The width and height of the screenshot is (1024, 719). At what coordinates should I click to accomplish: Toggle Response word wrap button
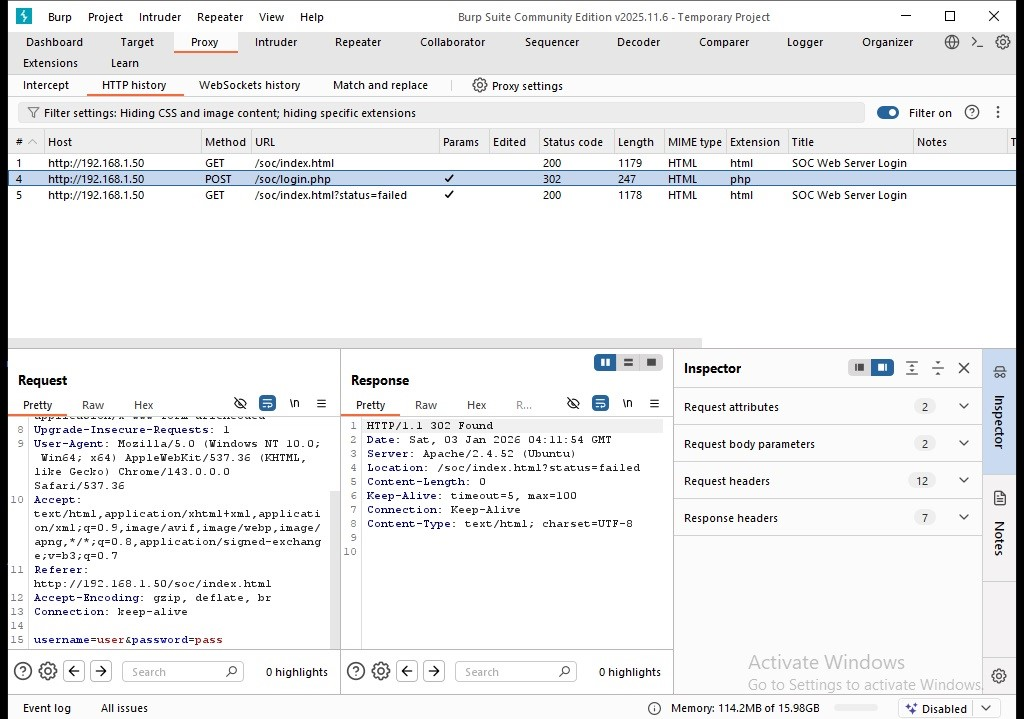[600, 404]
